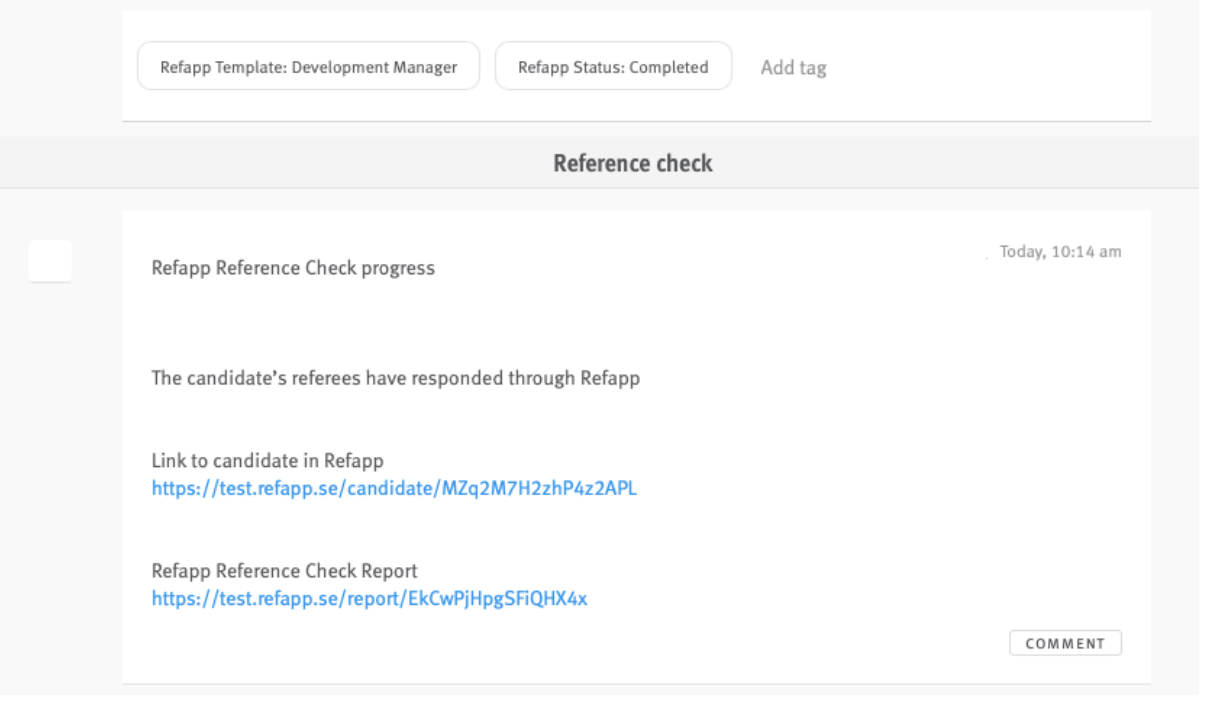Expand the Reference check section
This screenshot has width=1206, height=704.
(x=632, y=162)
